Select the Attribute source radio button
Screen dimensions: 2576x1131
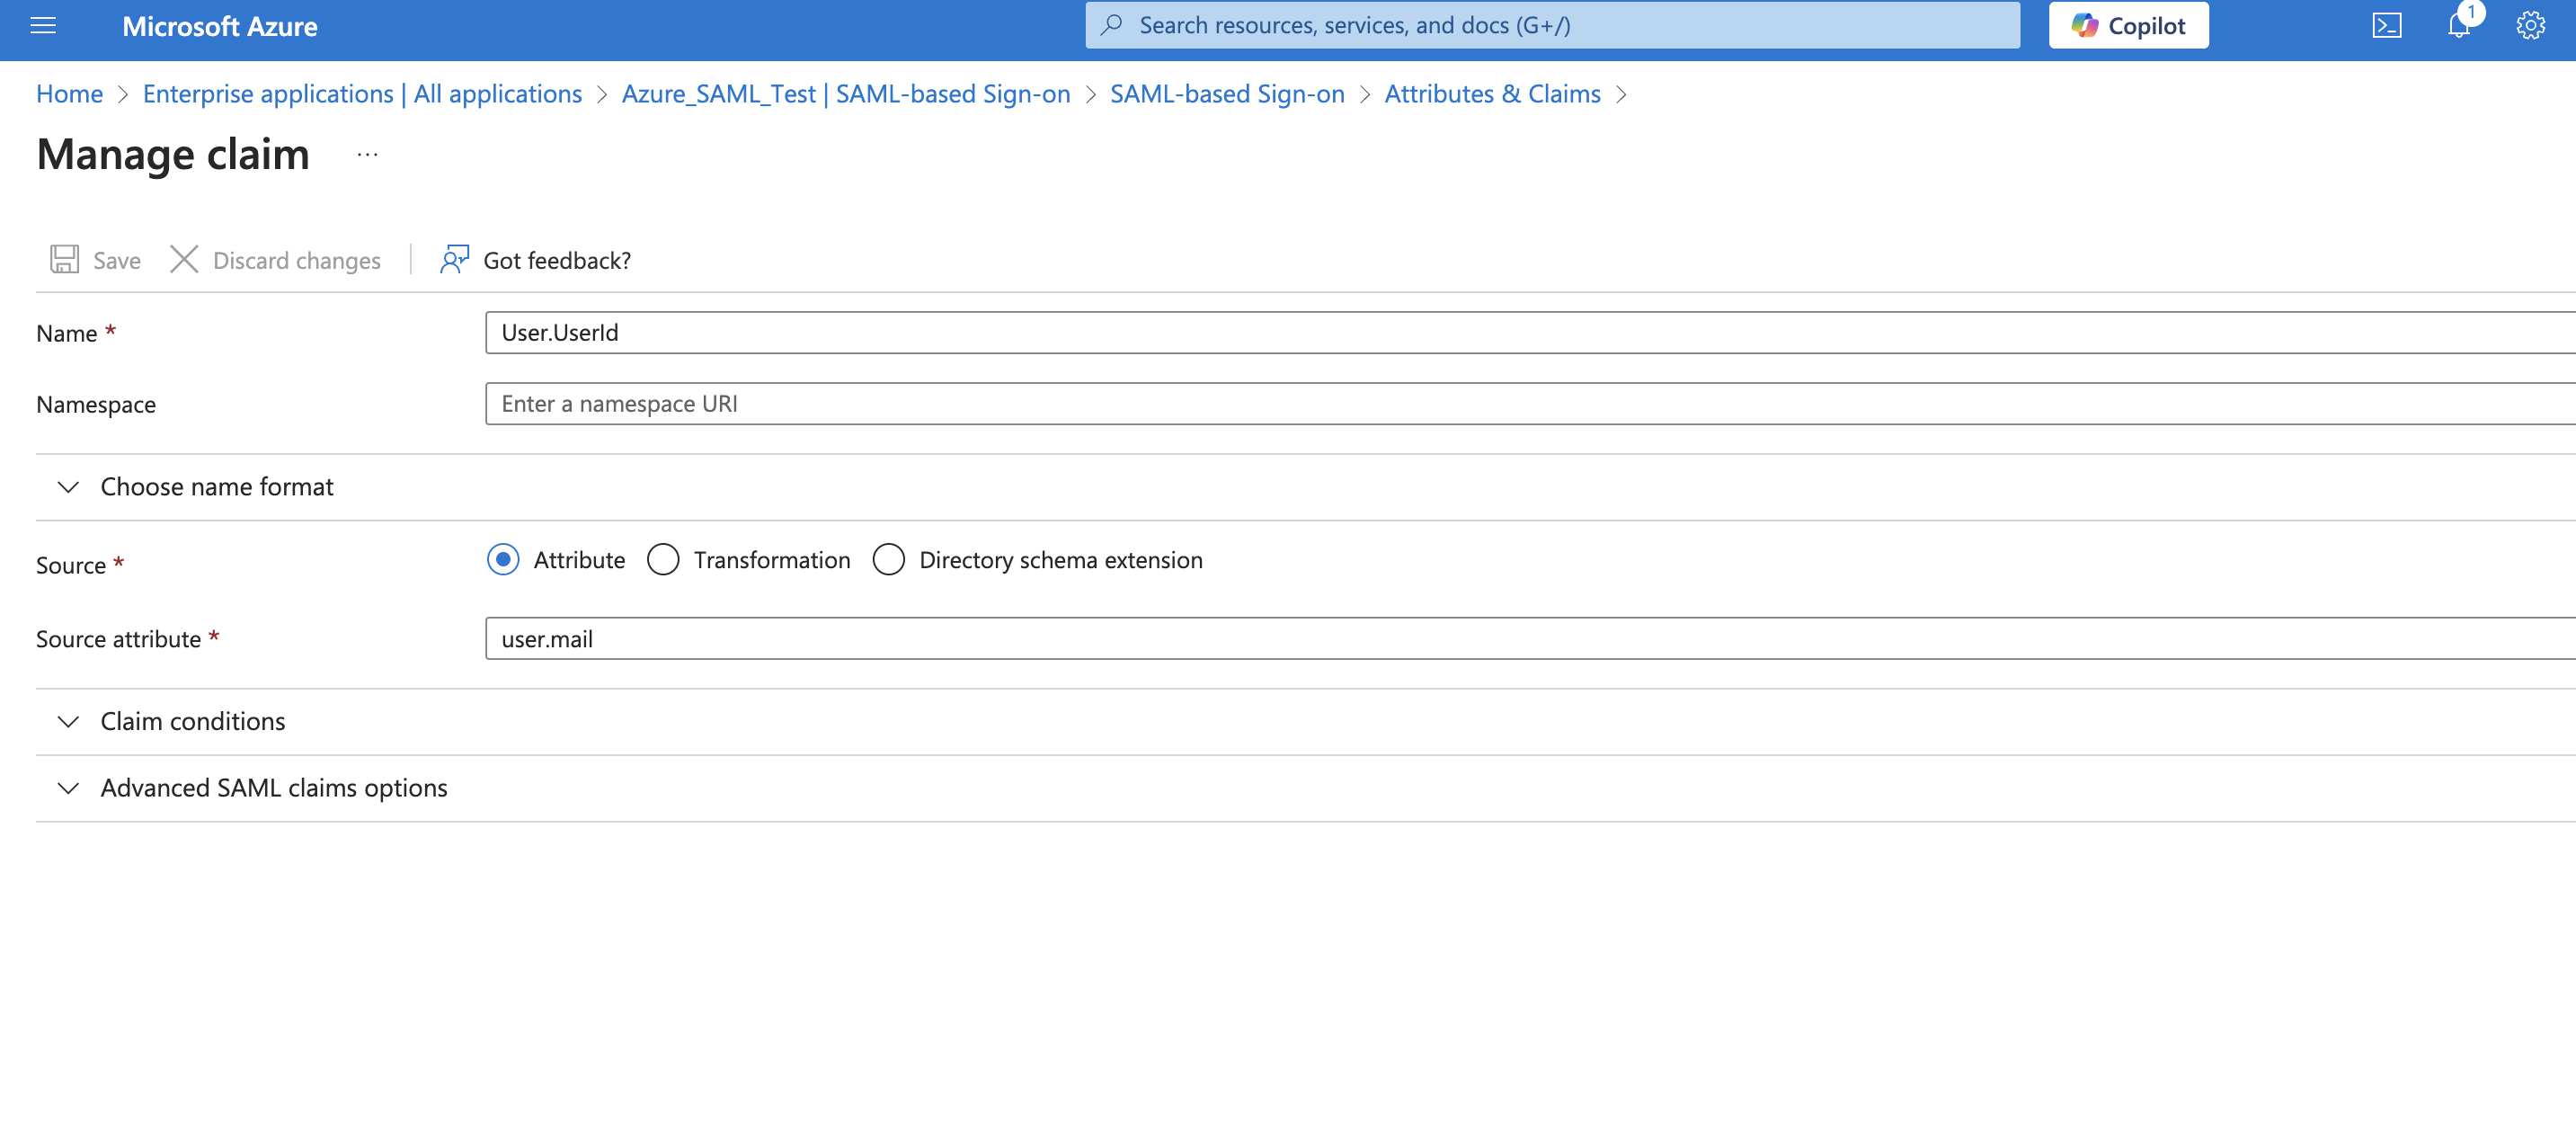tap(503, 560)
